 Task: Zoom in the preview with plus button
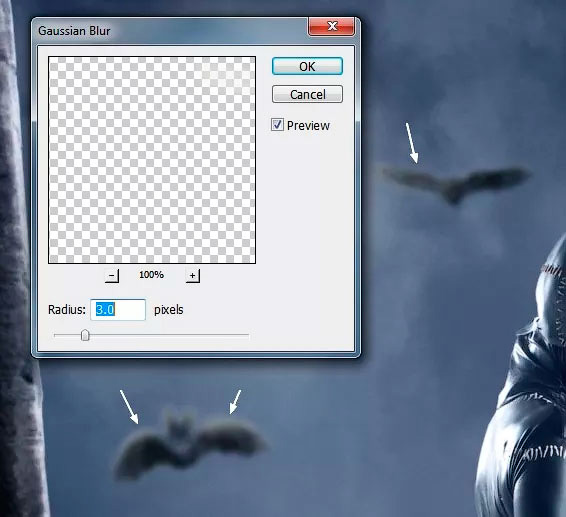193,275
